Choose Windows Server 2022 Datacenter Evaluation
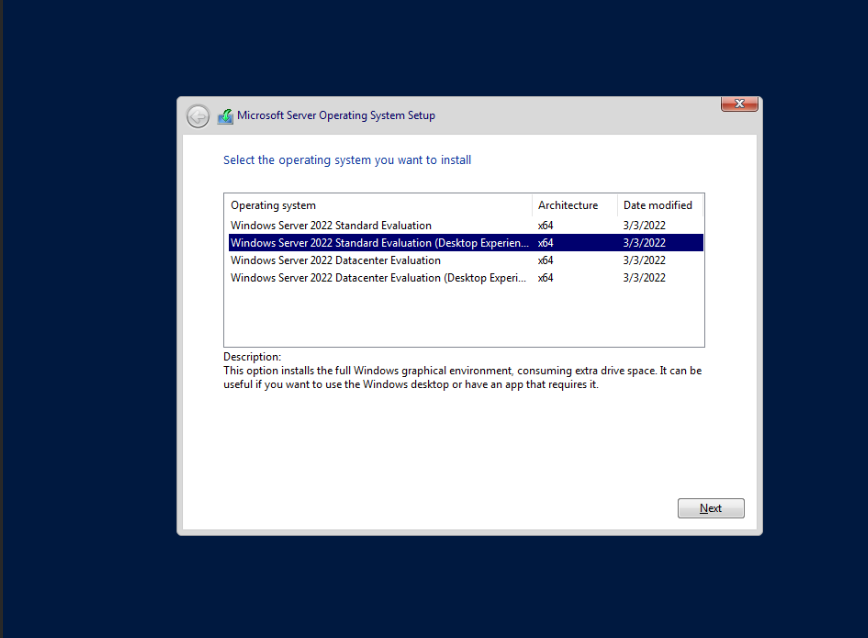This screenshot has width=868, height=638. [335, 260]
